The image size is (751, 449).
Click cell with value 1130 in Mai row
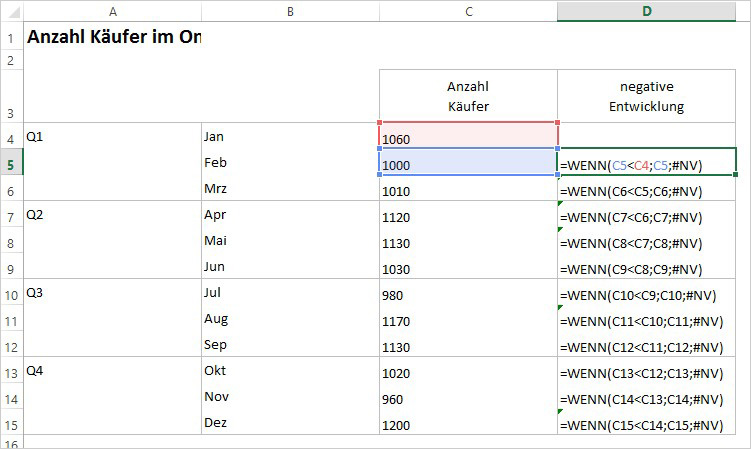[x=468, y=240]
